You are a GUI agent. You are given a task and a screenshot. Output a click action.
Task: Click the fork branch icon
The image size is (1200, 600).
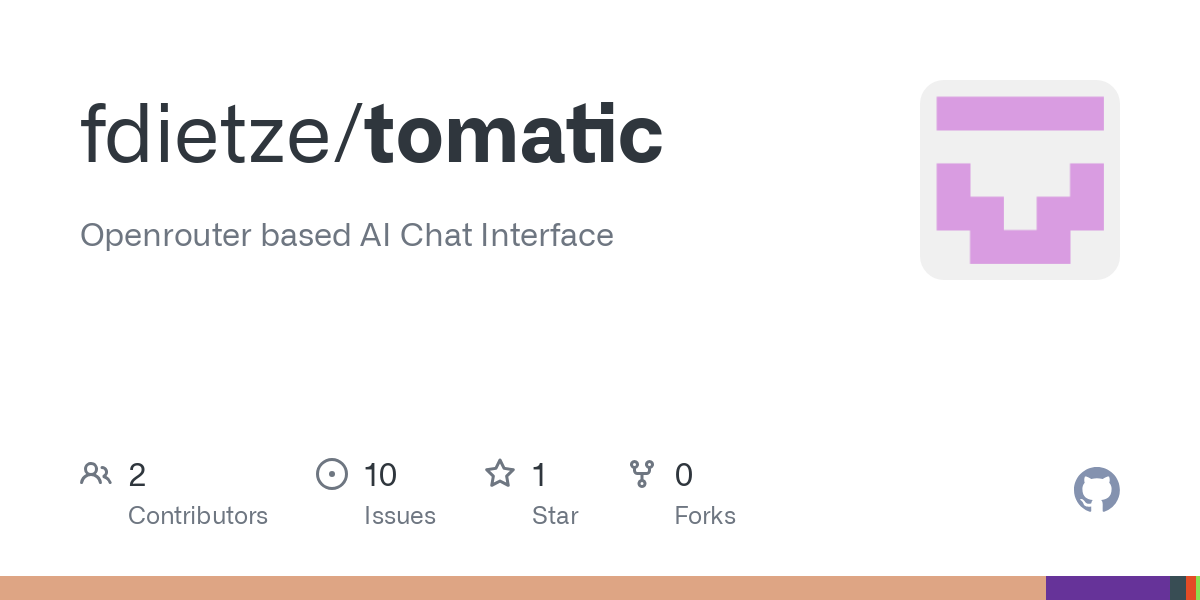coord(642,474)
